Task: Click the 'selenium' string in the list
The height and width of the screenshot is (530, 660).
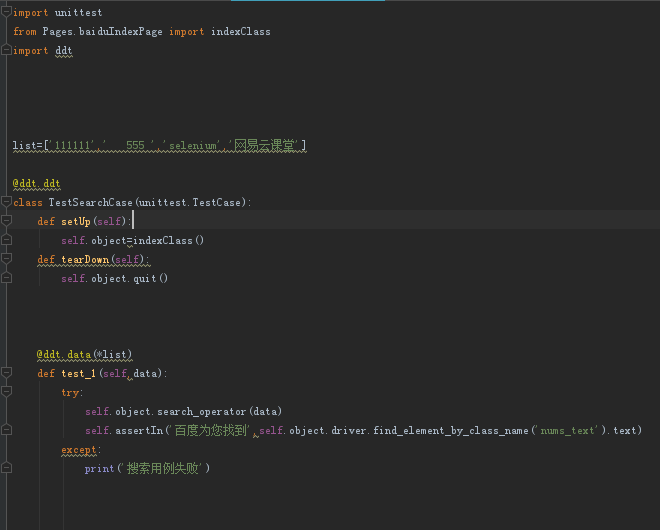Action: tap(191, 146)
